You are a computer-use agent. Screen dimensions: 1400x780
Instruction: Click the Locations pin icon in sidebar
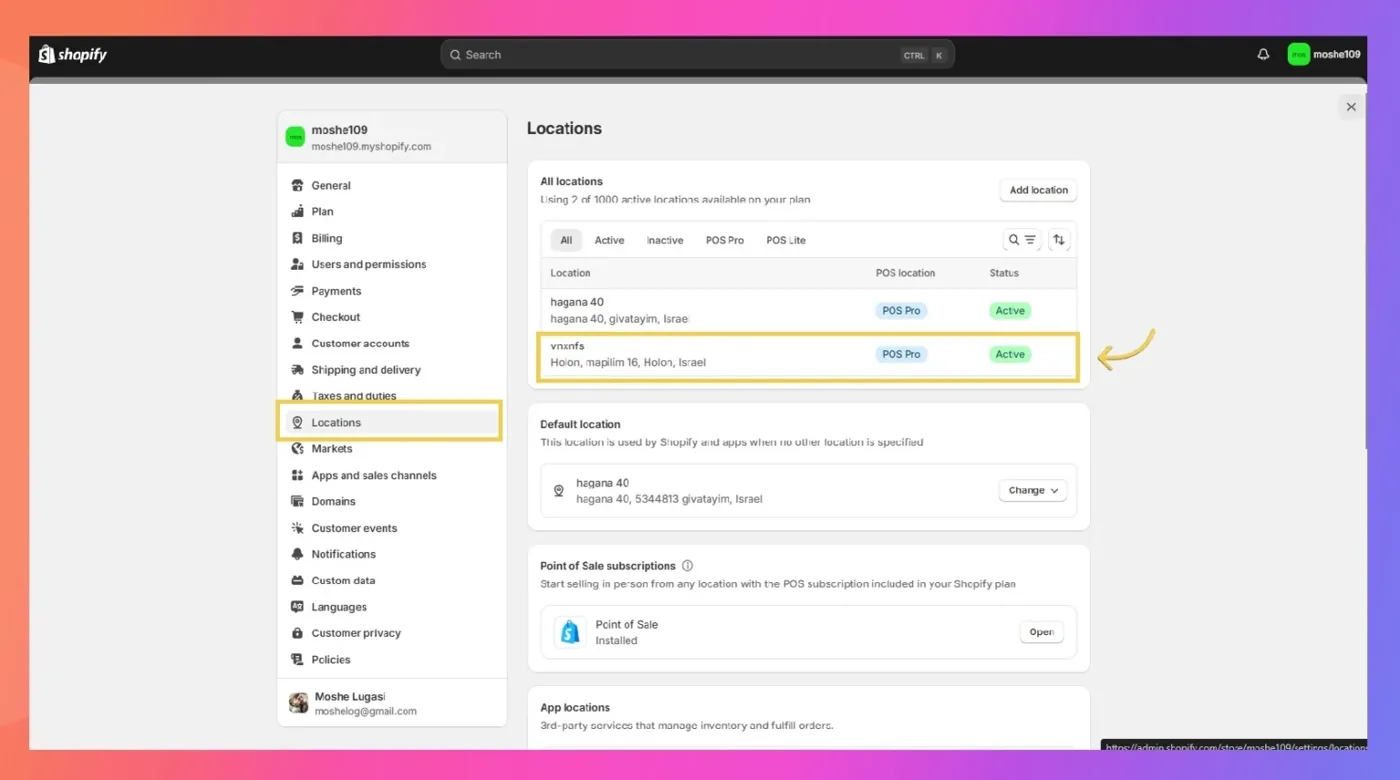[x=297, y=422]
